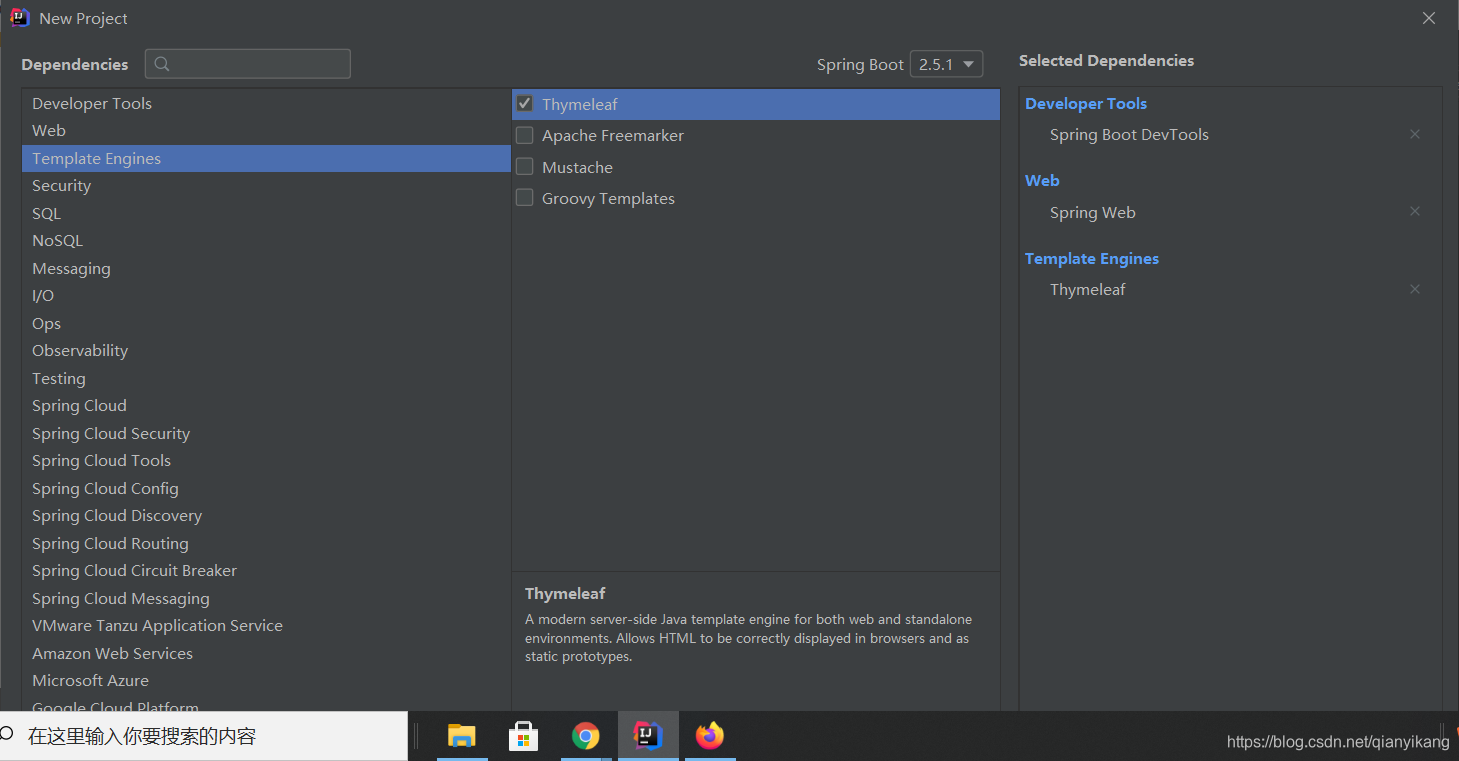
Task: Open the Spring Boot version dropdown
Action: click(946, 64)
